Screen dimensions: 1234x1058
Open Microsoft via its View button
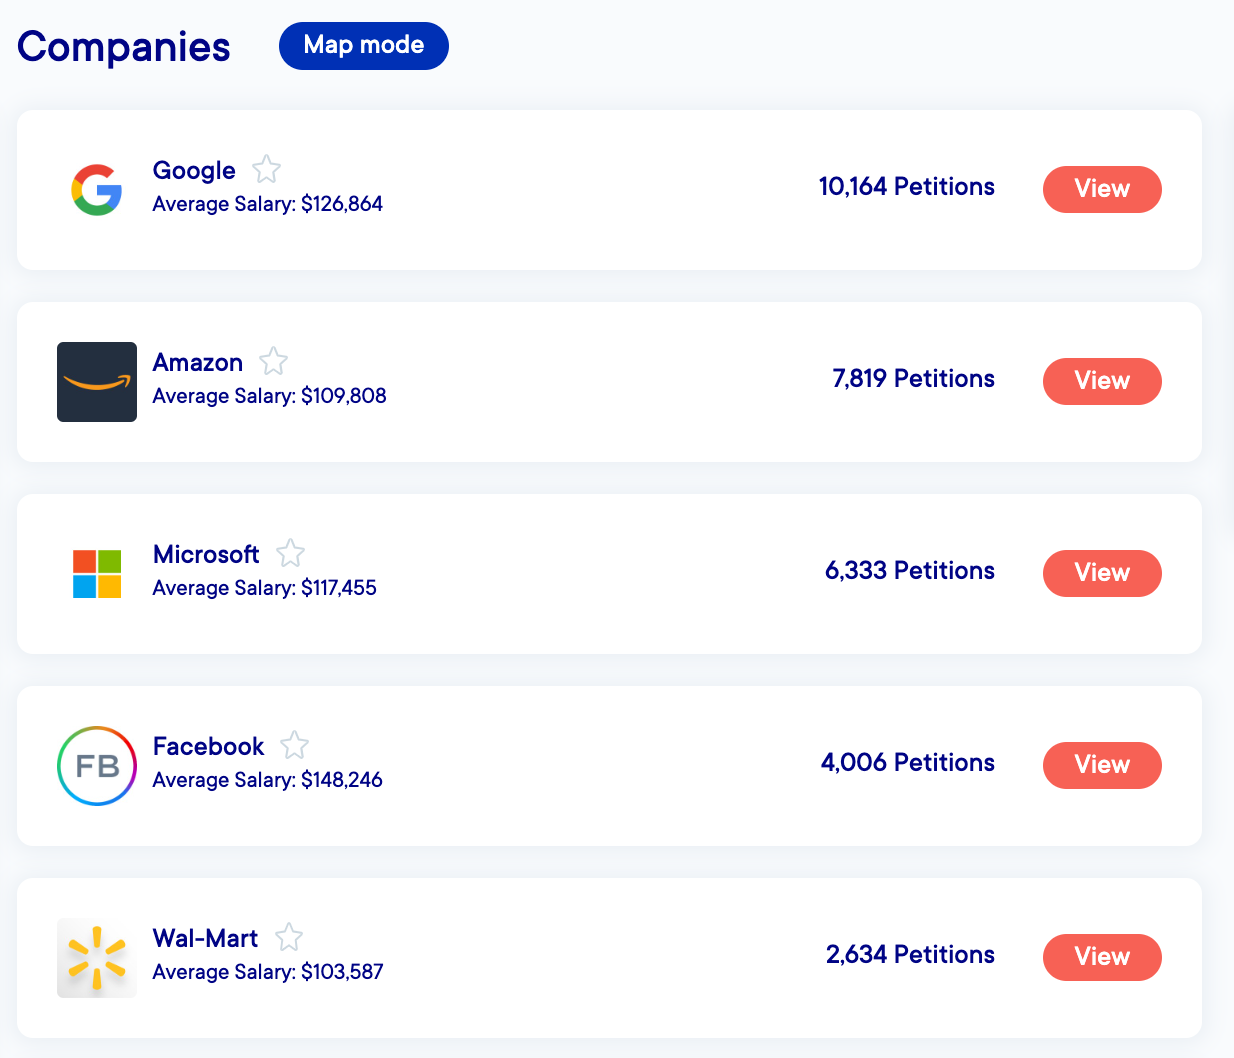[1102, 573]
